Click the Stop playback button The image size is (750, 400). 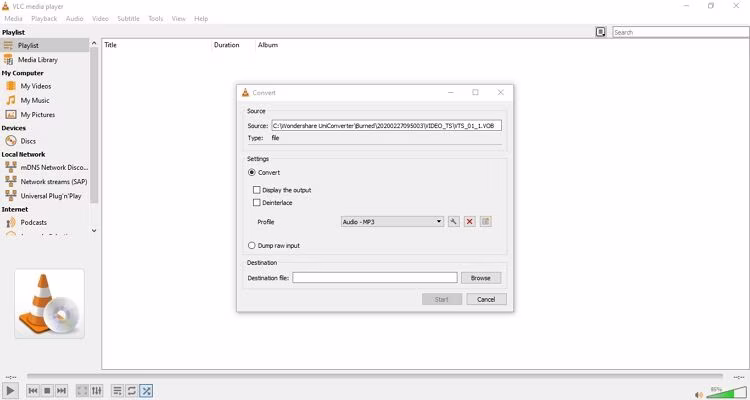click(x=47, y=391)
